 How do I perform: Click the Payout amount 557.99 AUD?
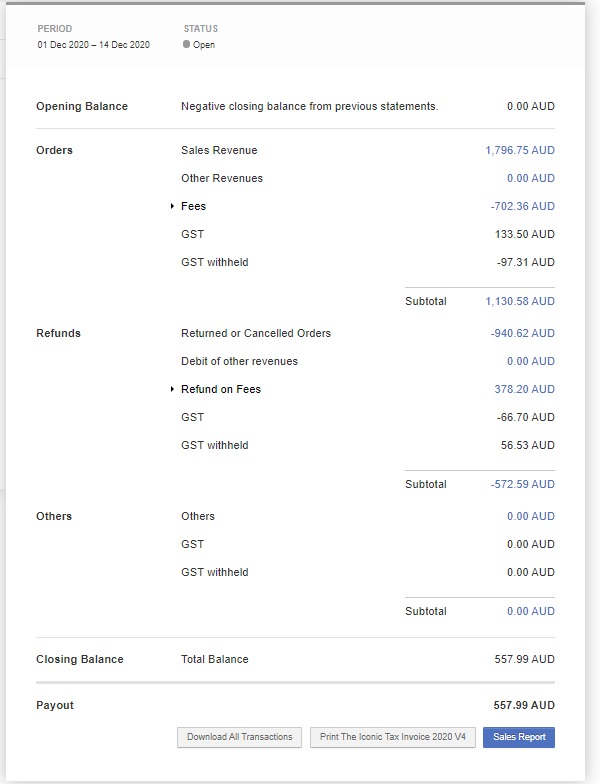pos(523,705)
